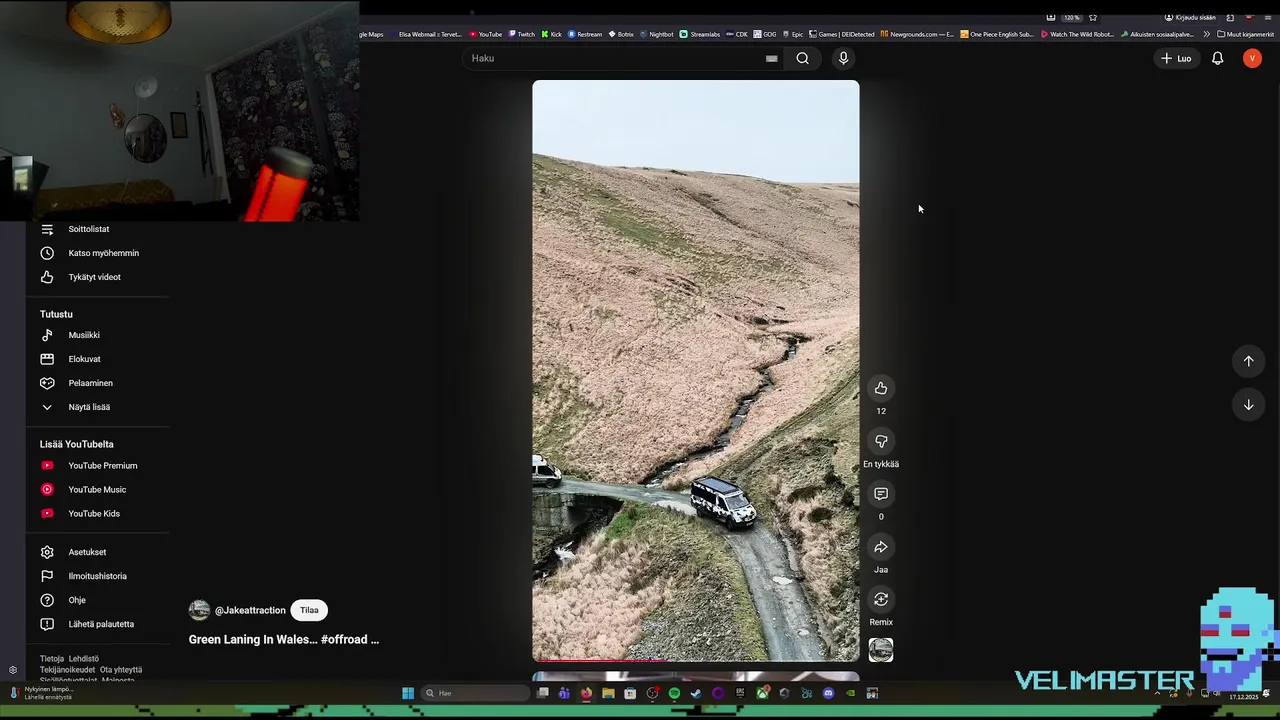Share the short with the Jaa arrow
This screenshot has height=720, width=1280.
(881, 547)
